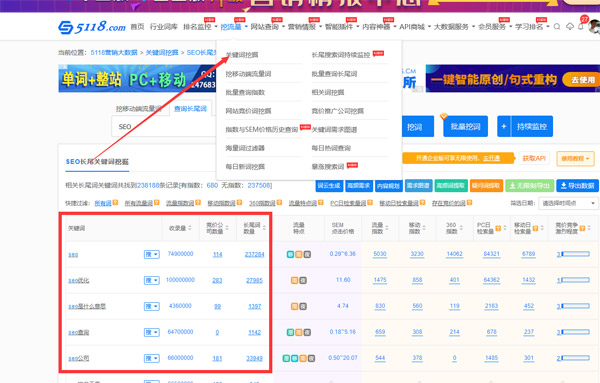Select 海量词过滤器 in the dropdown menu
600x383 pixels.
click(245, 148)
